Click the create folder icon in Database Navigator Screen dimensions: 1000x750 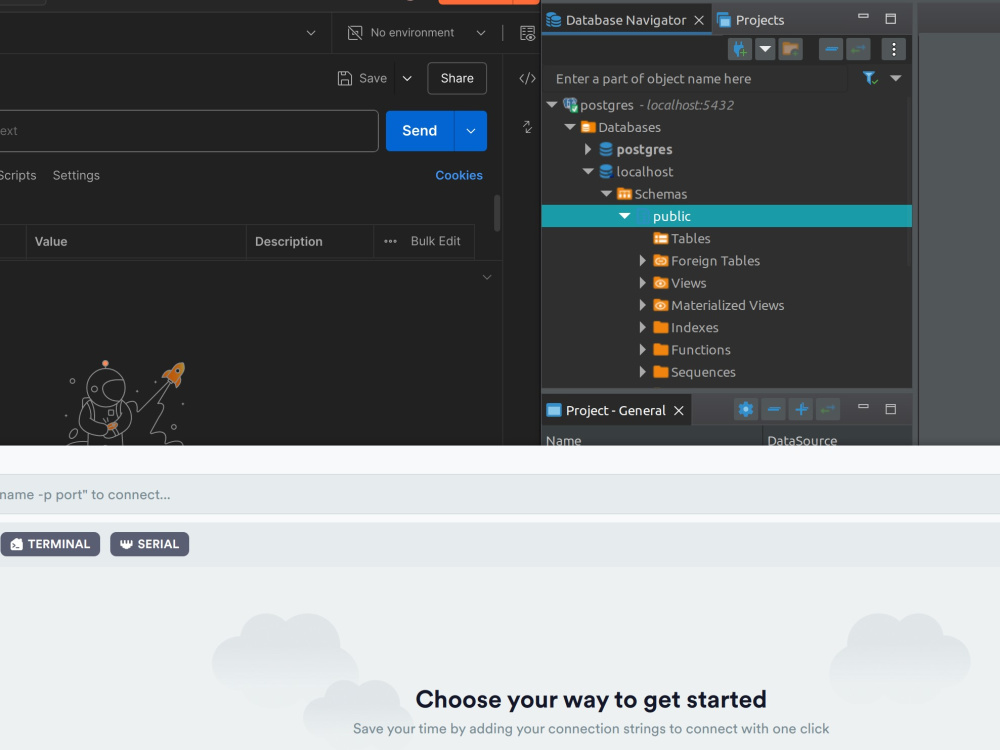click(791, 49)
